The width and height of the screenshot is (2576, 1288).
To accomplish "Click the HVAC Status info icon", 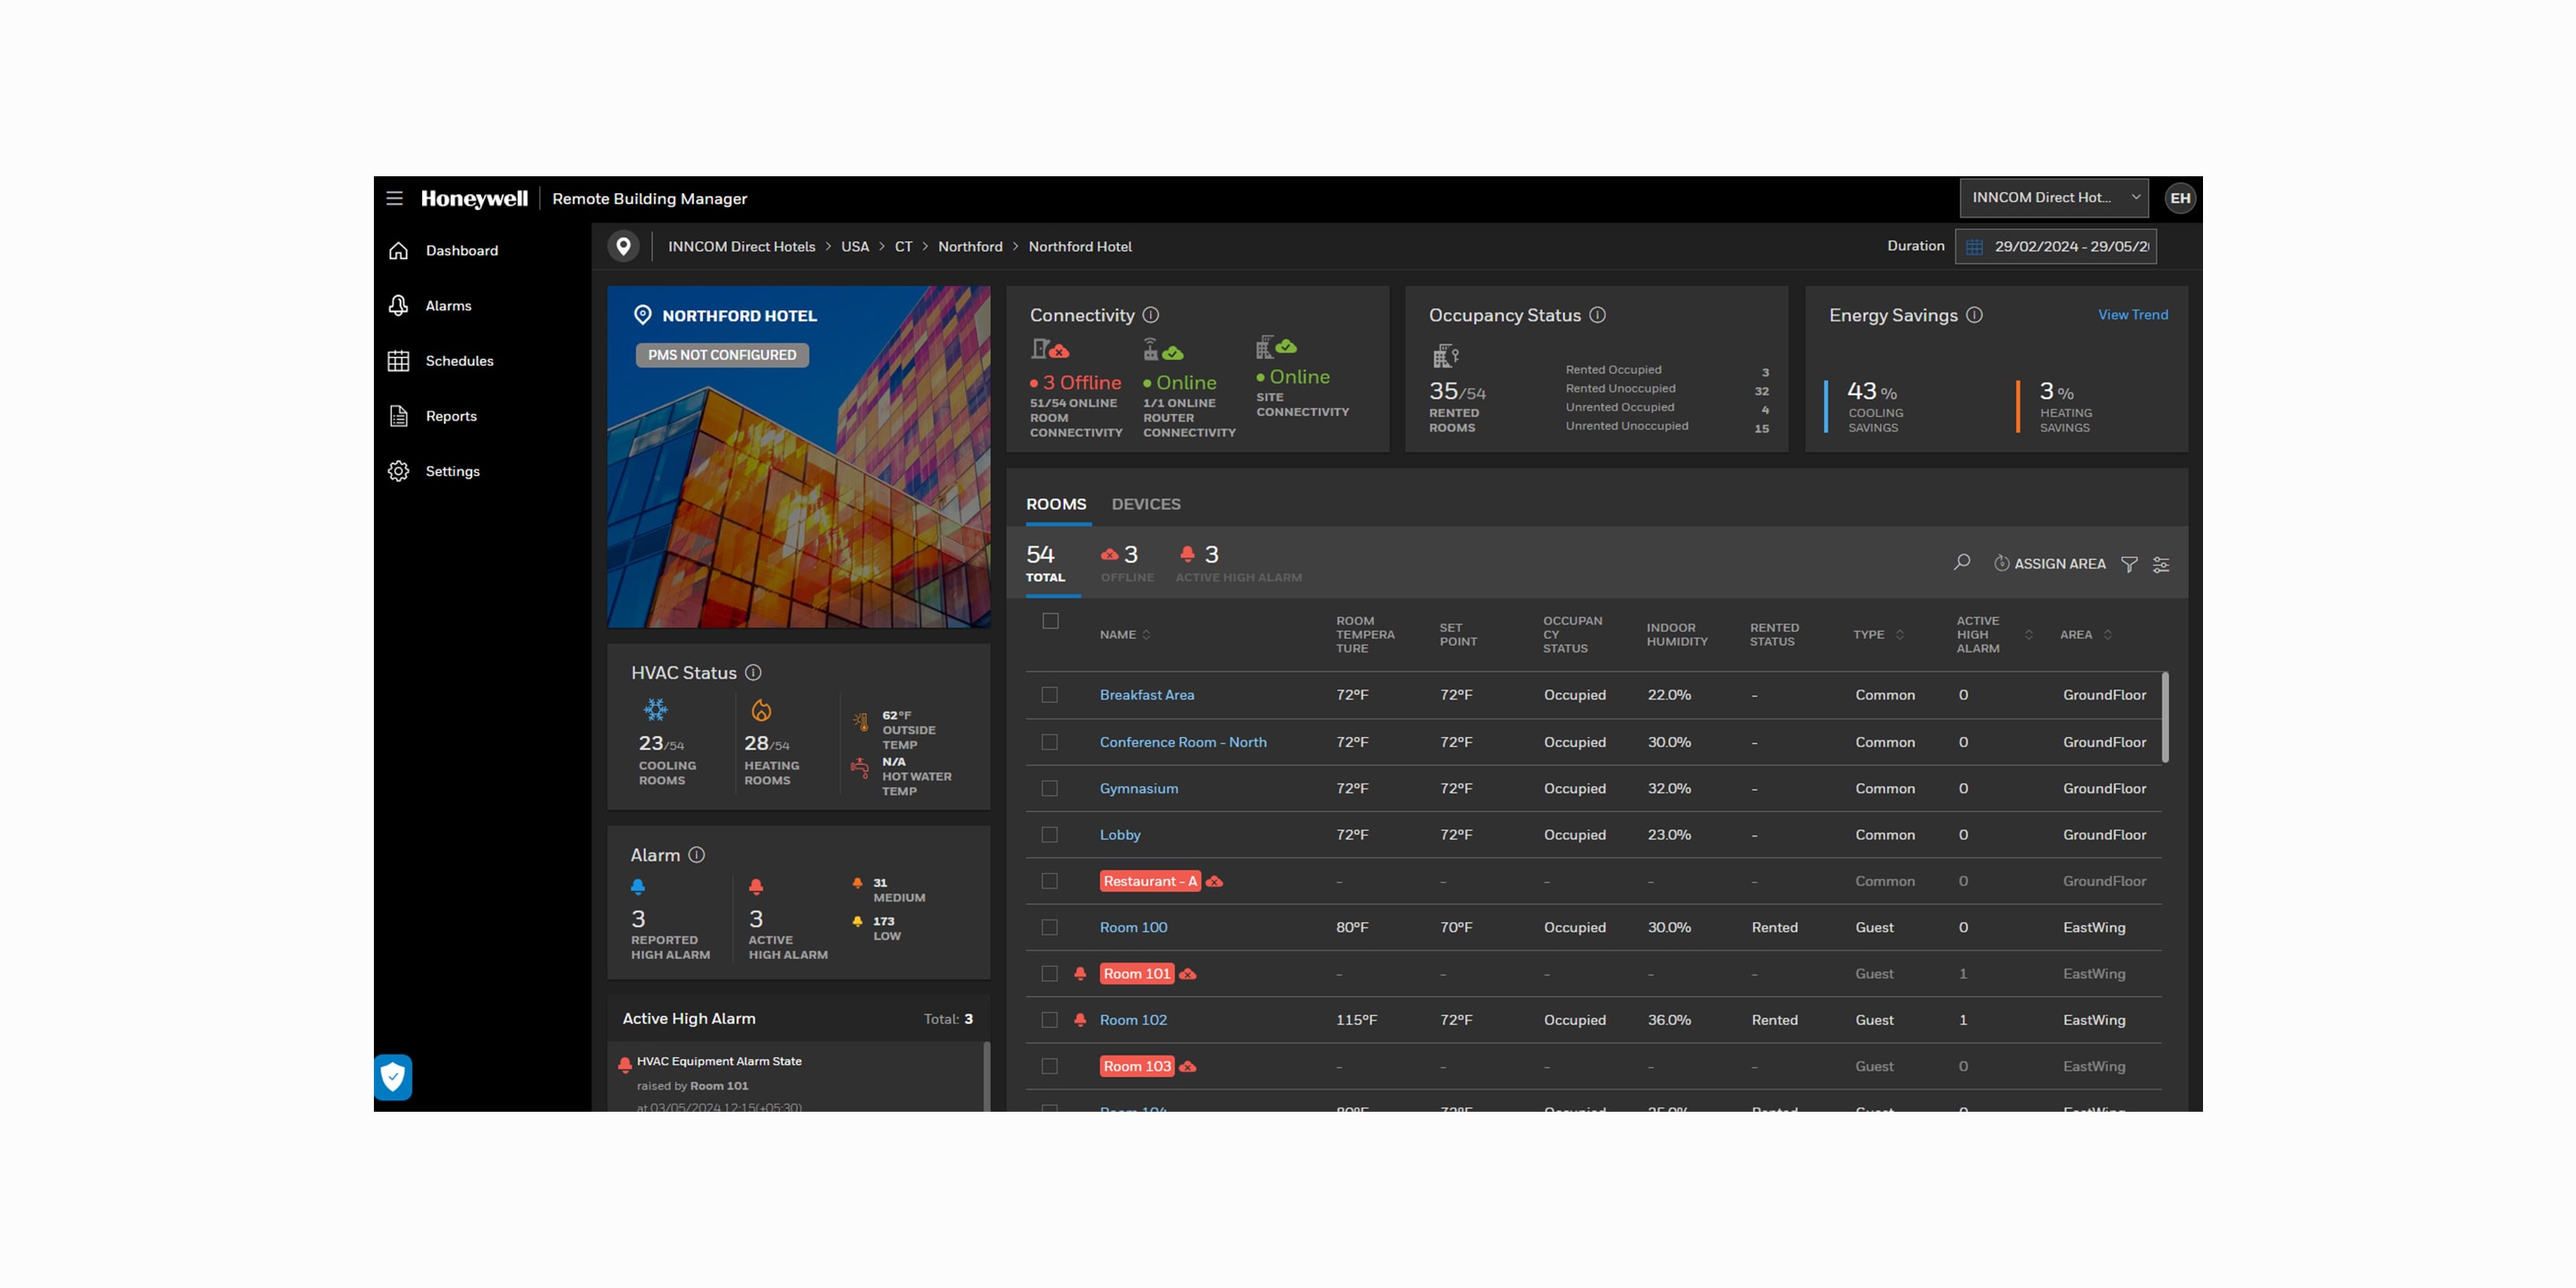I will pos(753,673).
